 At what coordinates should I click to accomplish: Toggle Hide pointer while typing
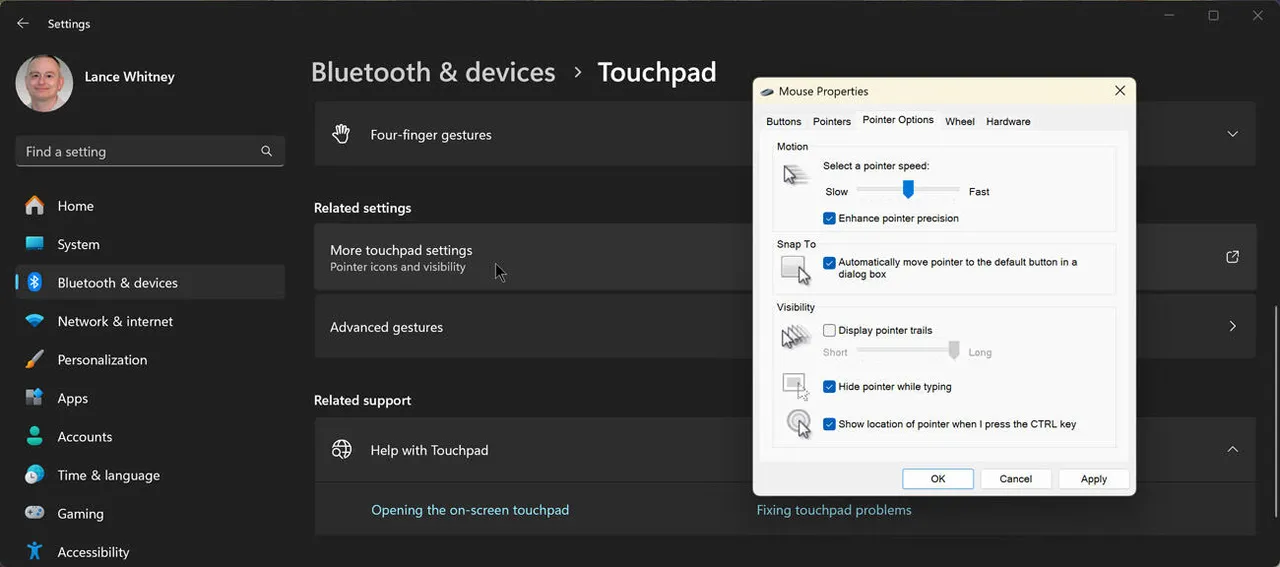pyautogui.click(x=829, y=386)
